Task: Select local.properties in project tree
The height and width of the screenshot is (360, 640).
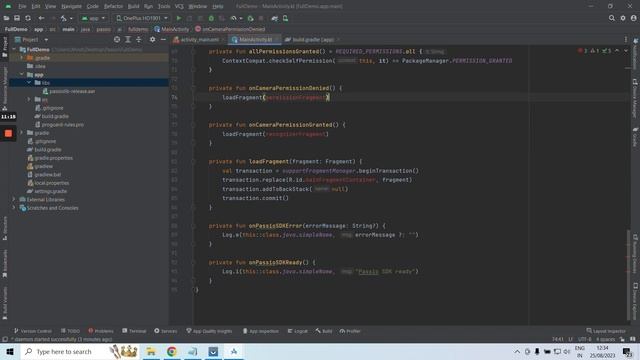Action: click(x=51, y=183)
